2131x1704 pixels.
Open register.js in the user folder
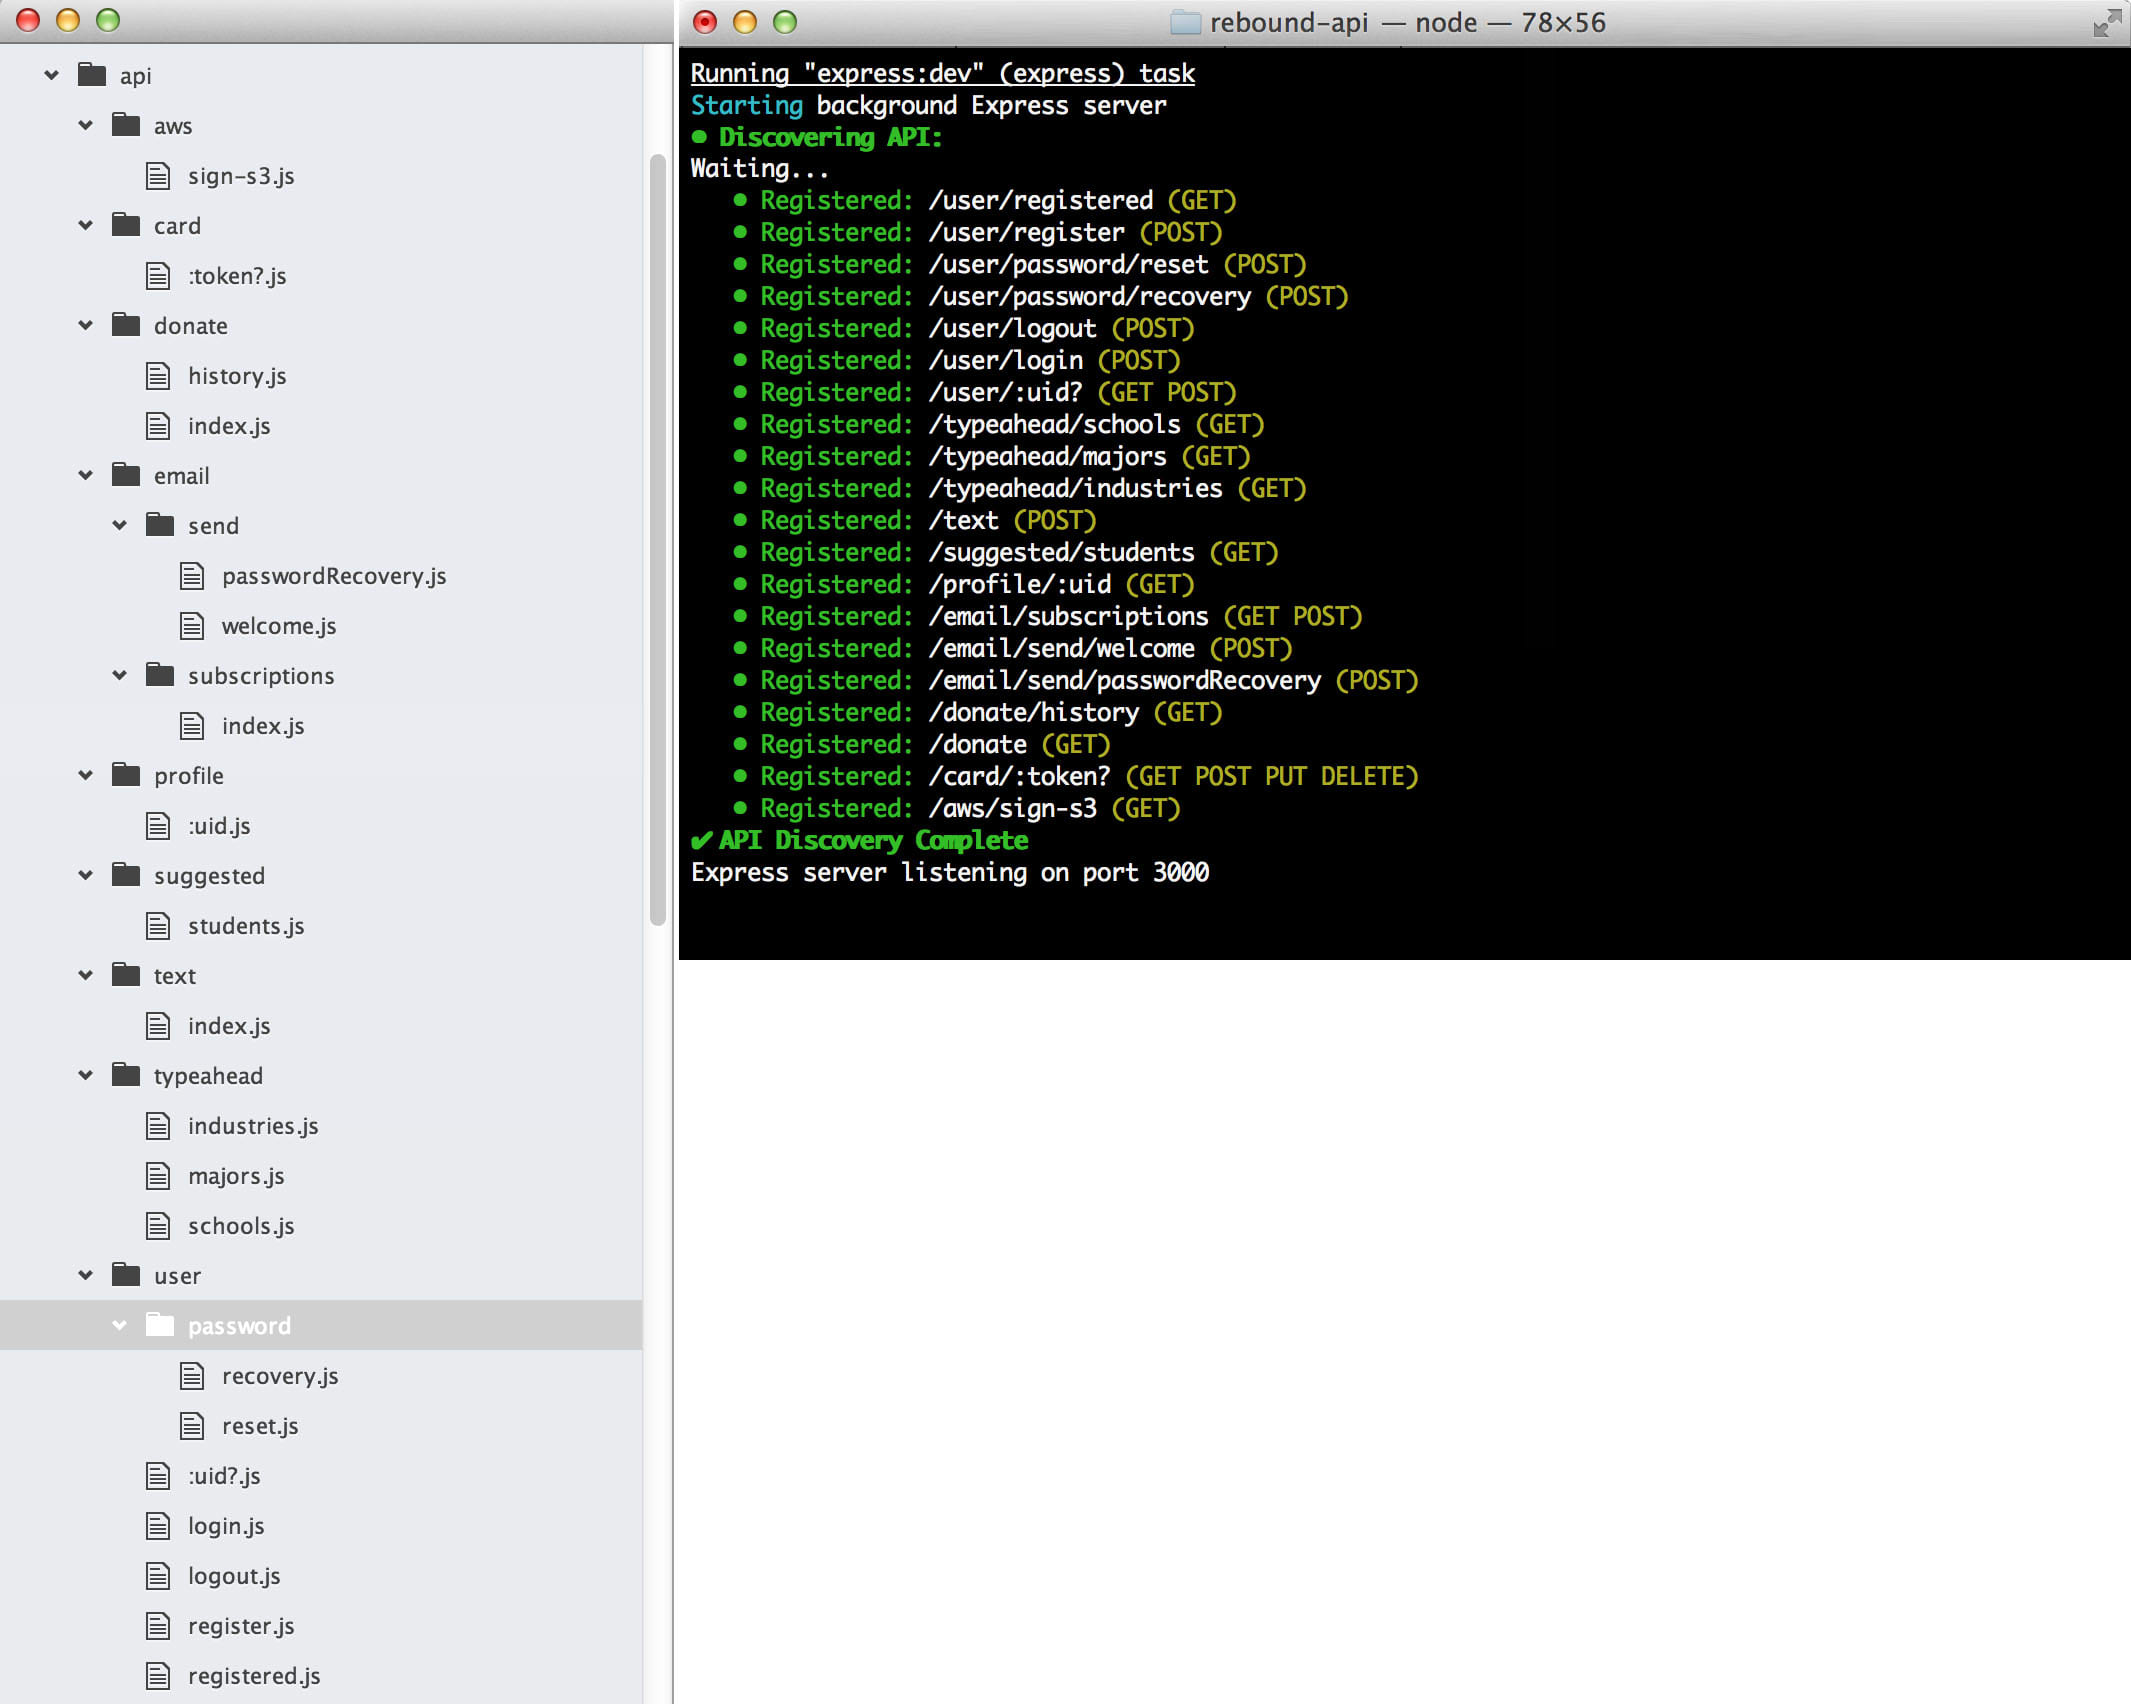pyautogui.click(x=241, y=1626)
